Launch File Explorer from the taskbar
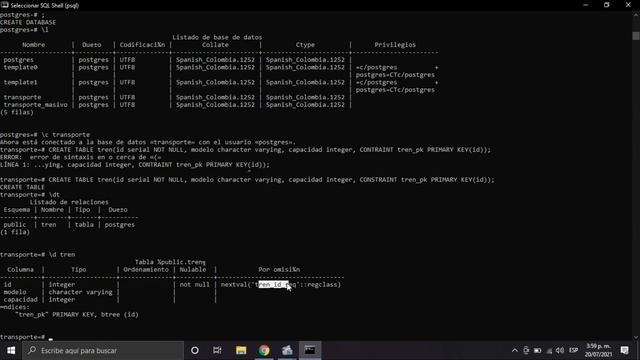640x360 pixels. tap(241, 351)
